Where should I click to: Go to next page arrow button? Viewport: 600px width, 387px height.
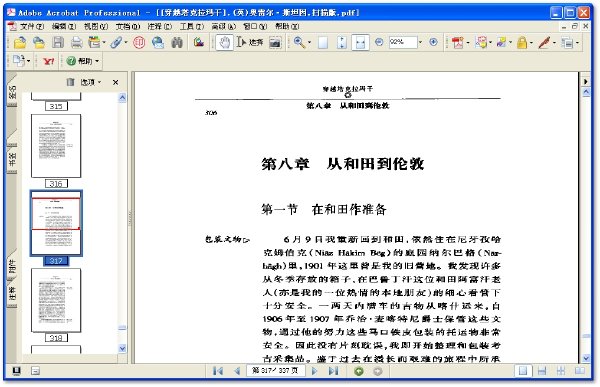[x=315, y=371]
